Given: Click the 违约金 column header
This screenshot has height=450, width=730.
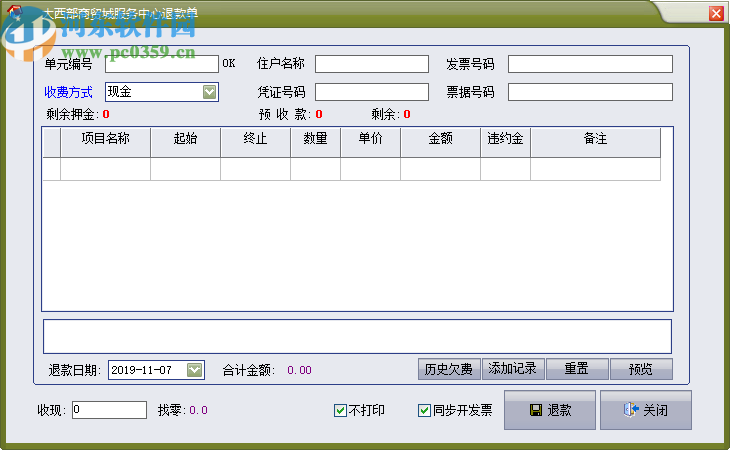Looking at the screenshot, I should (x=505, y=142).
